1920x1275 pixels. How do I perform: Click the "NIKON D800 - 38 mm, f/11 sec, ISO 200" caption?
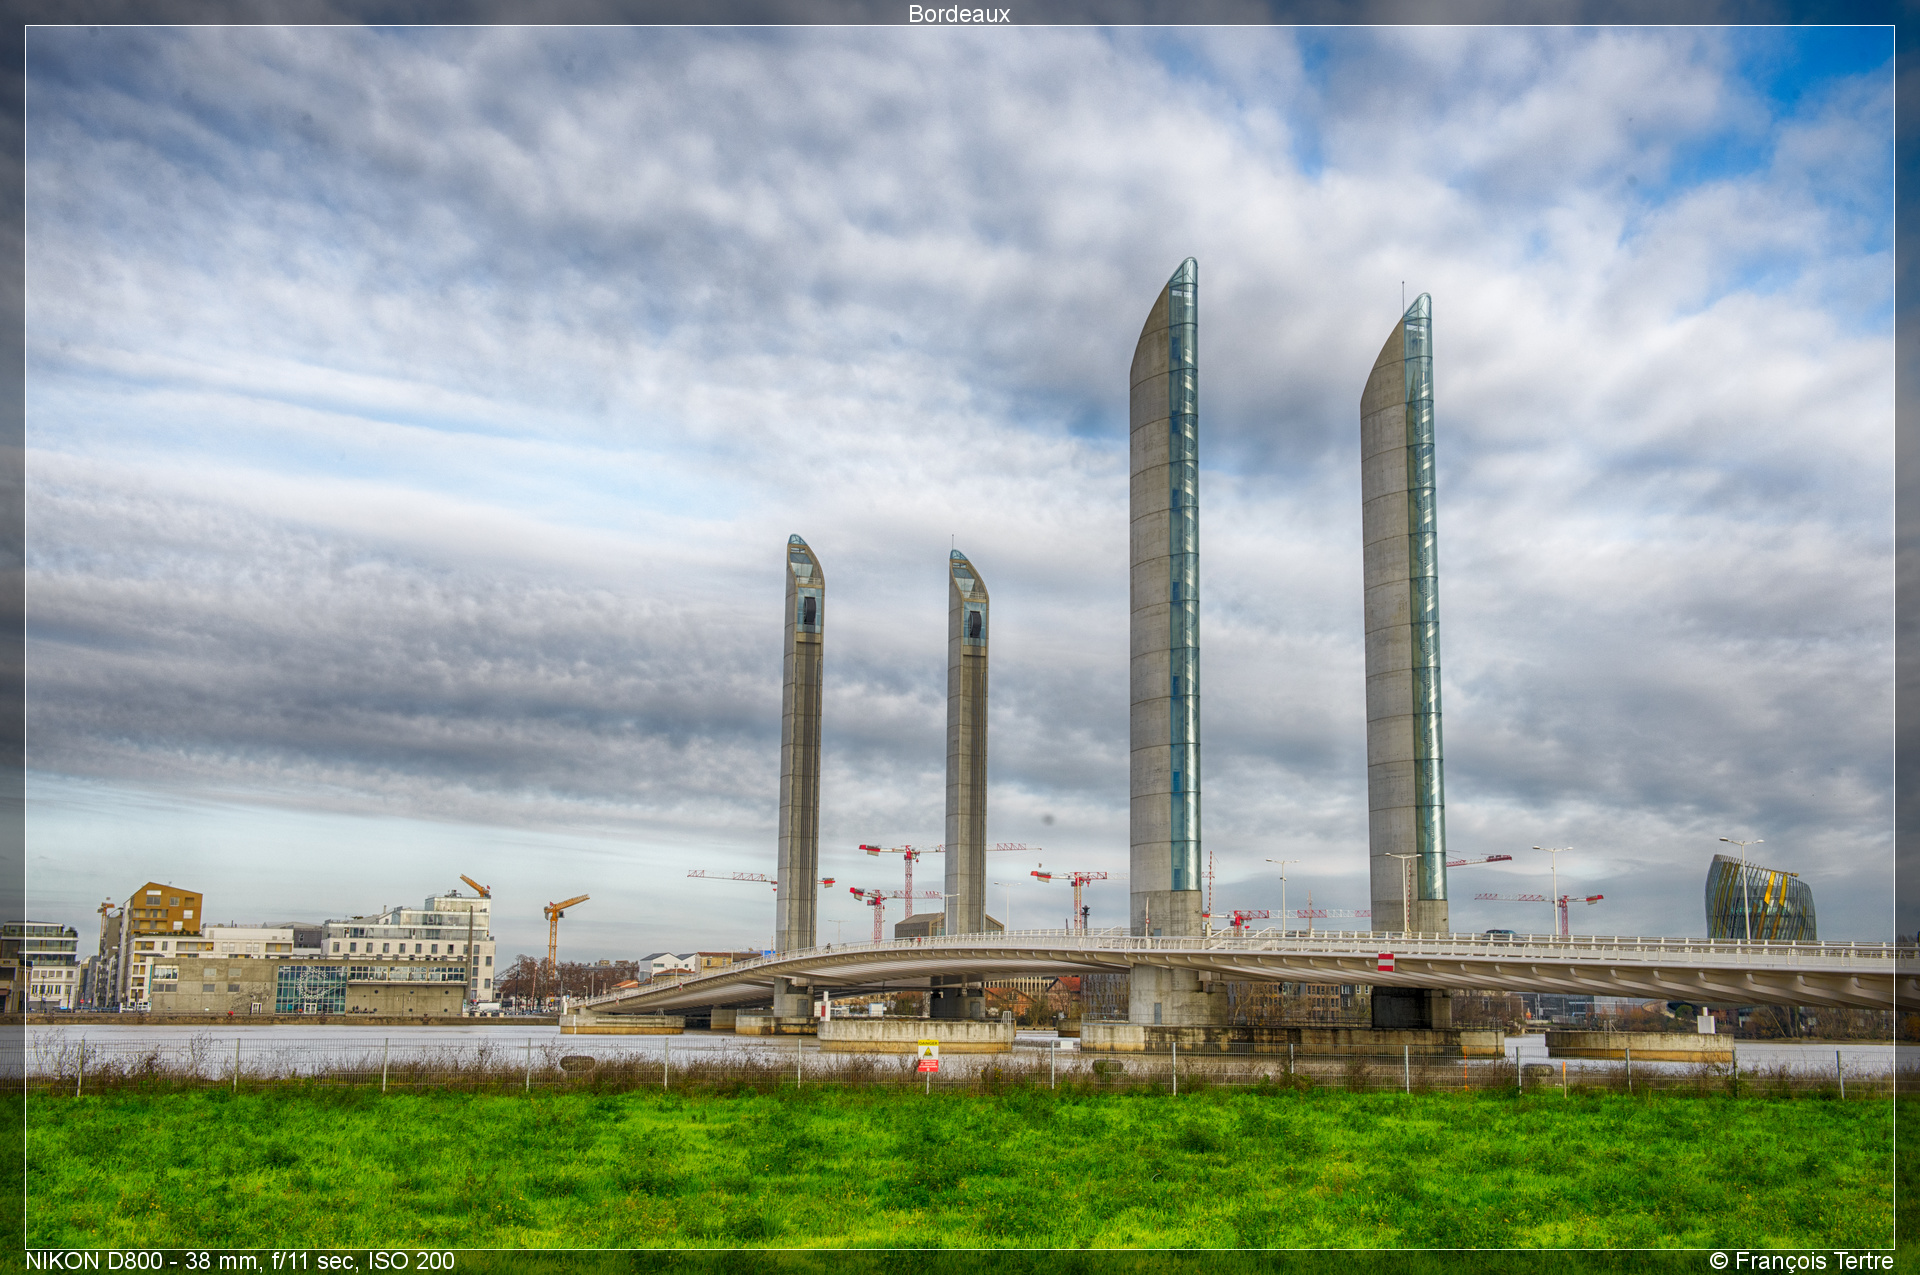click(240, 1261)
